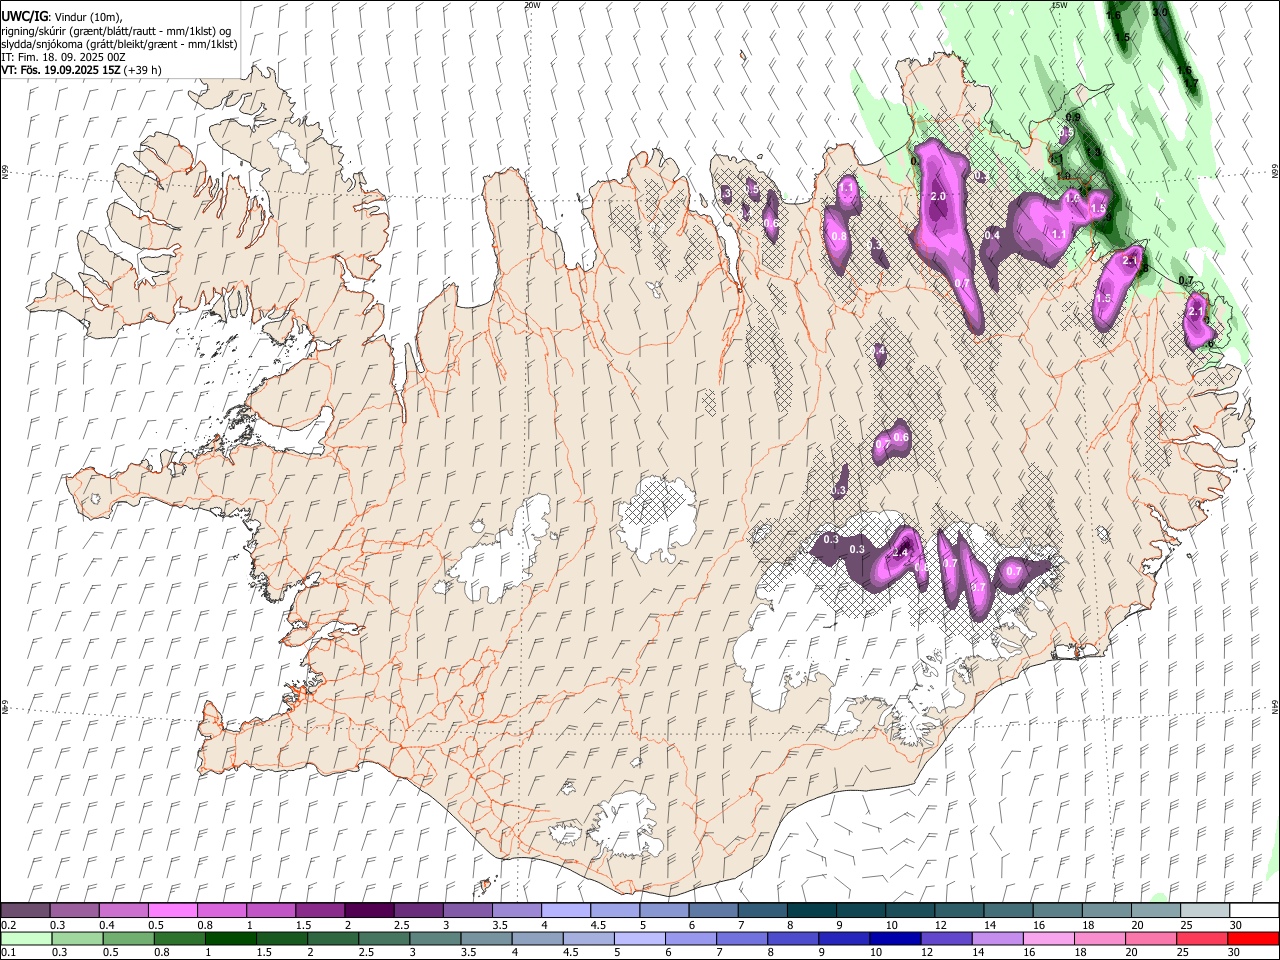1280x960 pixels.
Task: Pick the darkest purple swatch between 2 and 2.5 on snow scale
Action: point(369,911)
